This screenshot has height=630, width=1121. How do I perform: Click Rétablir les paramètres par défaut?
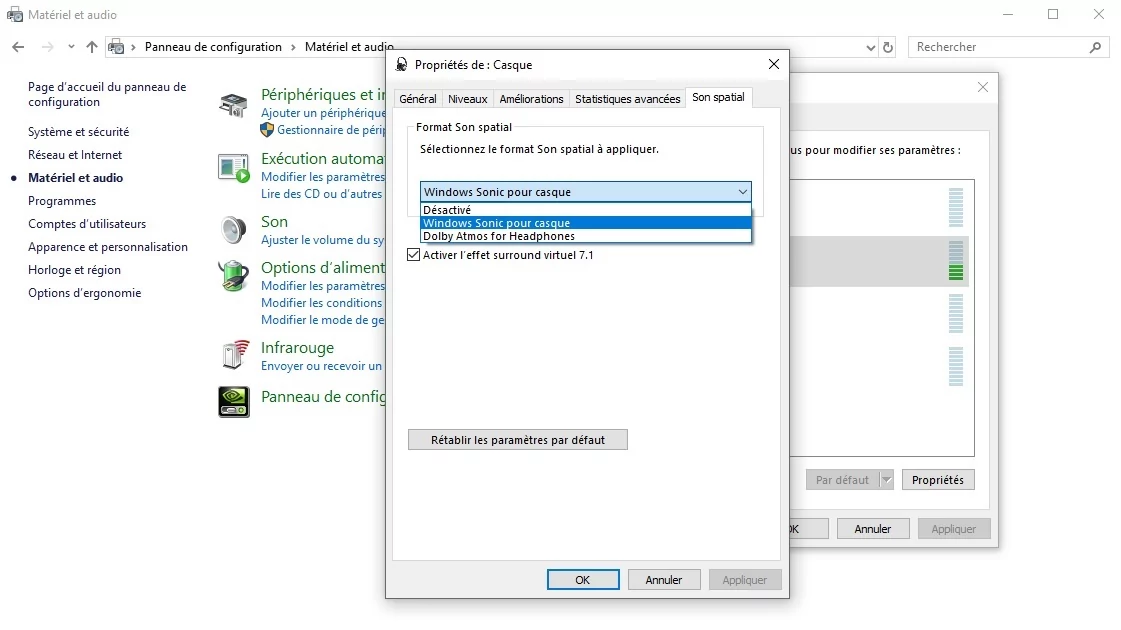click(x=518, y=440)
